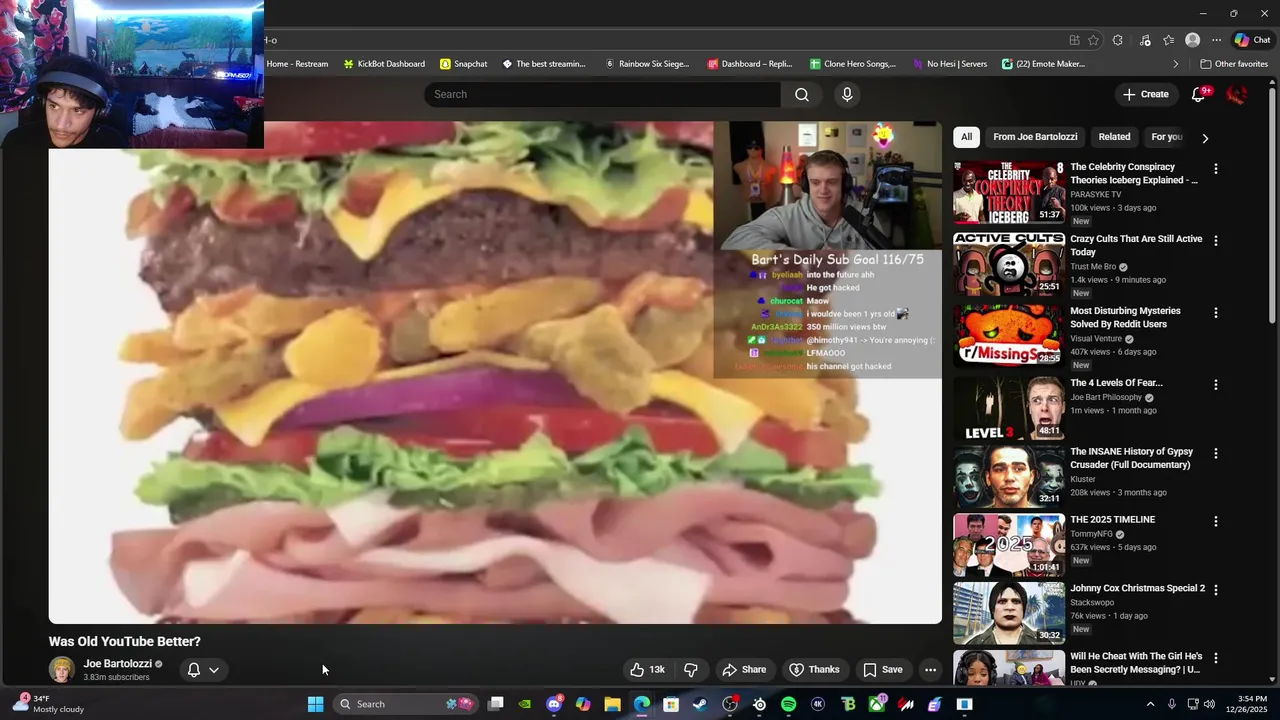Open options for Johnny Cox Christmas Special
1280x720 pixels.
(1216, 590)
